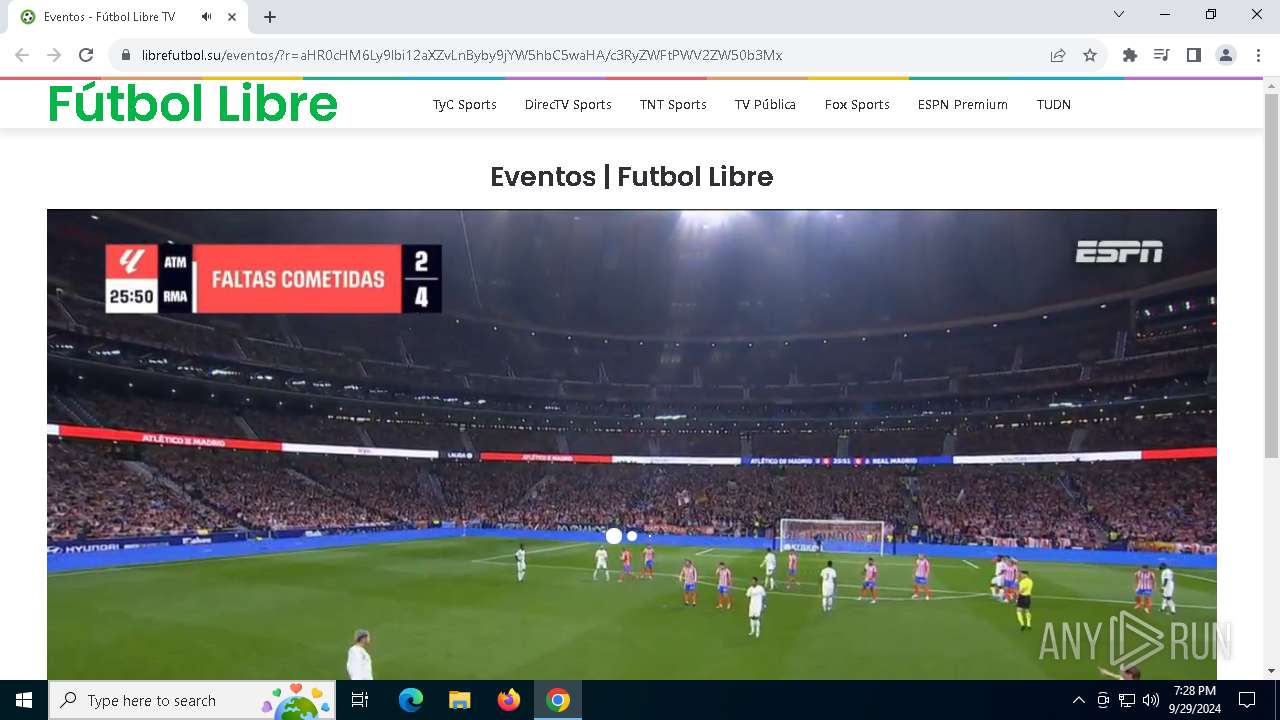Mute tab via speaker icon on tab
Screen dimensions: 1280x720
click(207, 17)
